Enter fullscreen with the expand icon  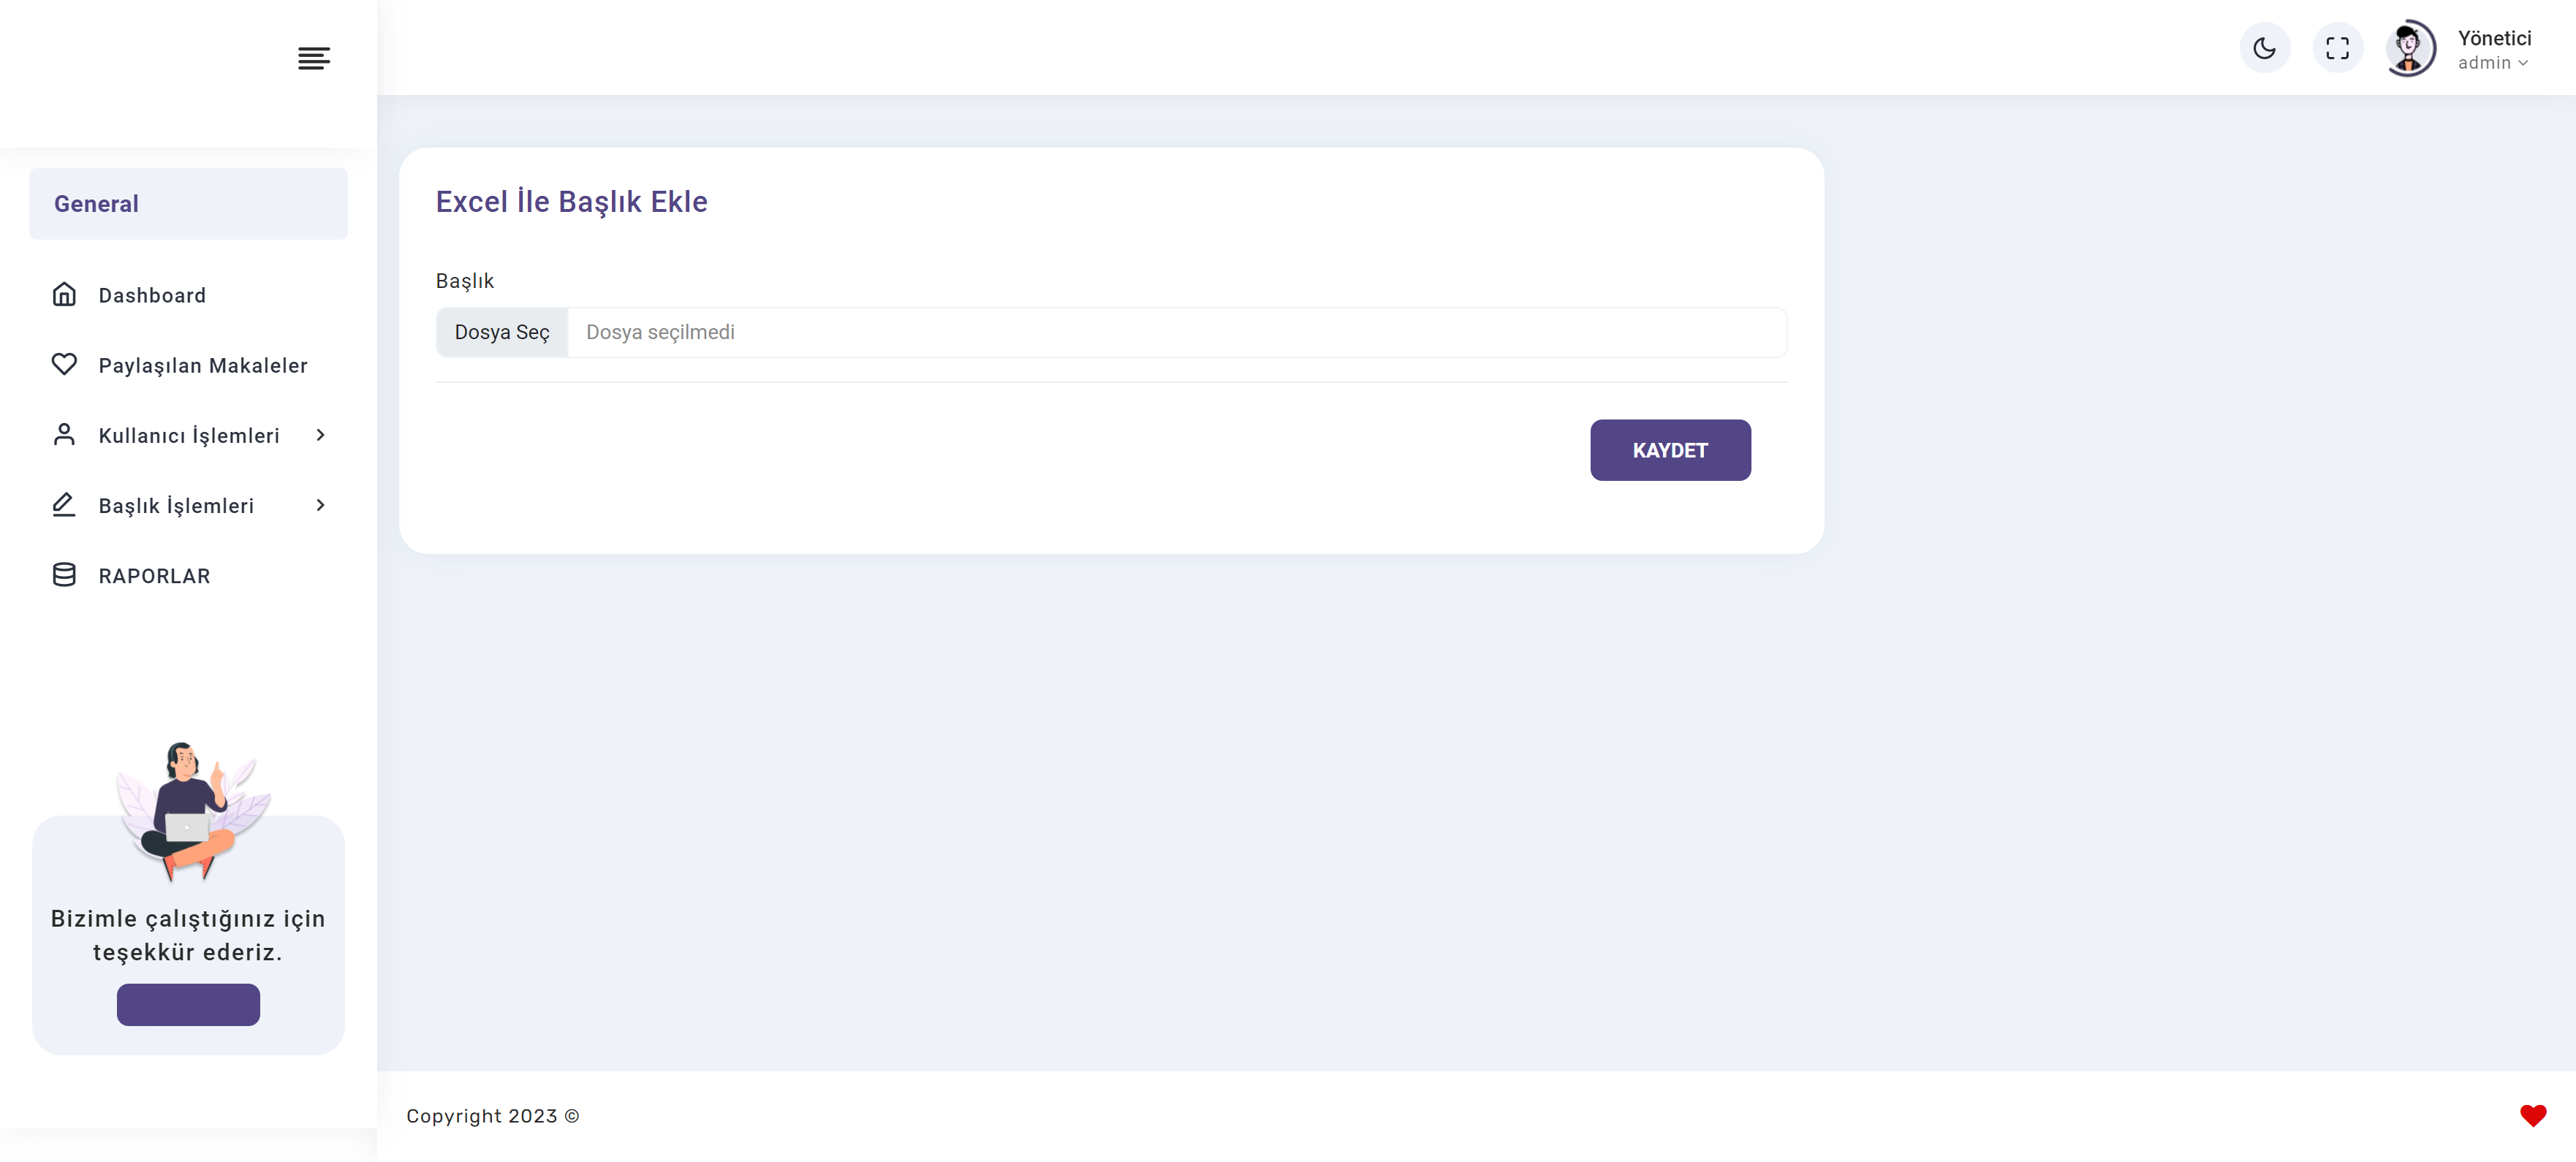pos(2337,48)
